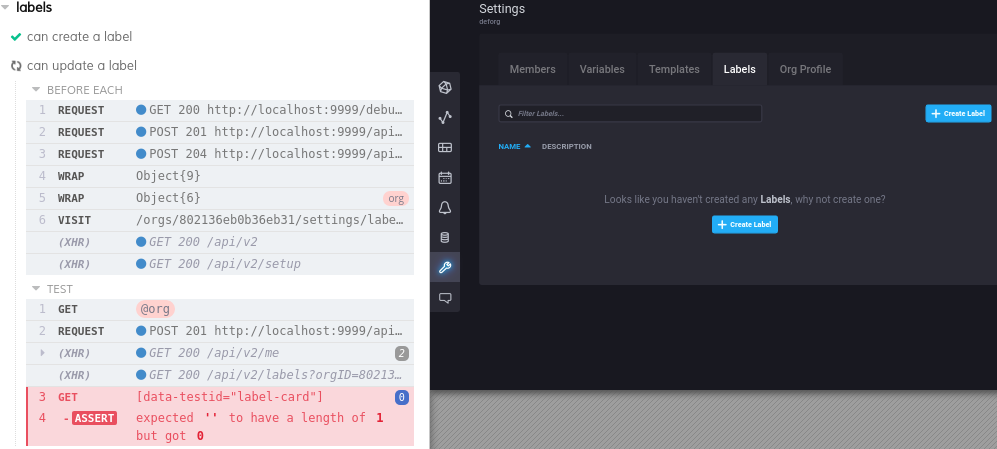Image resolution: width=997 pixels, height=449 pixels.
Task: Click into the Filter Labels search field
Action: click(x=630, y=114)
